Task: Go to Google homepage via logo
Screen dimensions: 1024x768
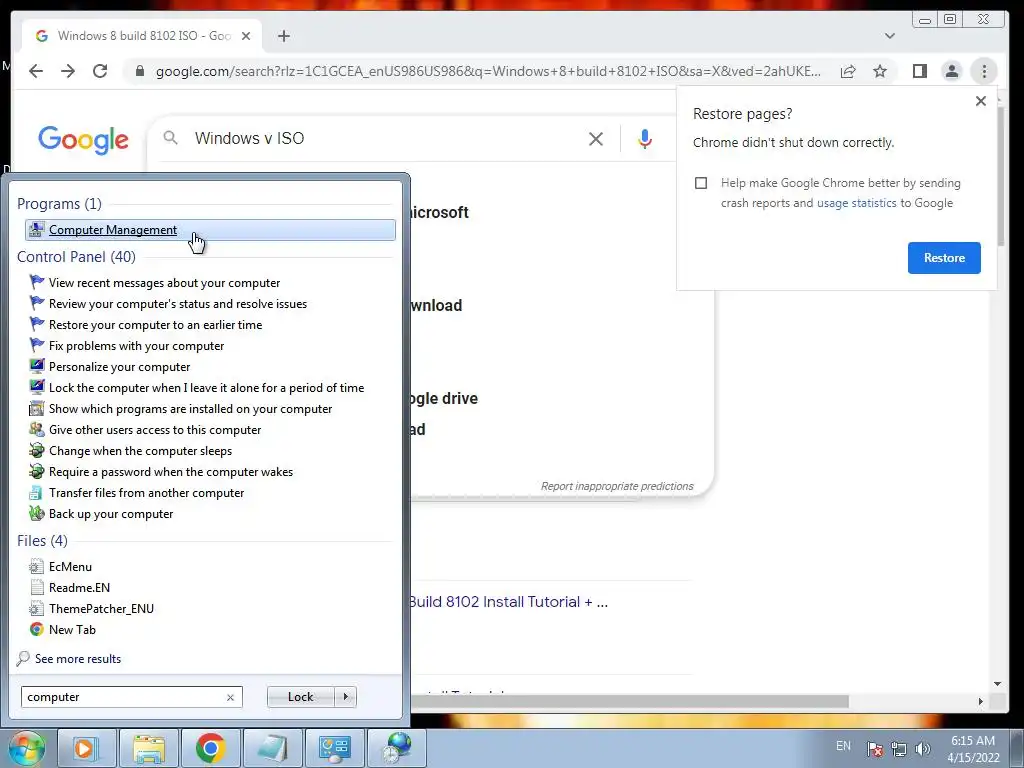Action: click(83, 139)
